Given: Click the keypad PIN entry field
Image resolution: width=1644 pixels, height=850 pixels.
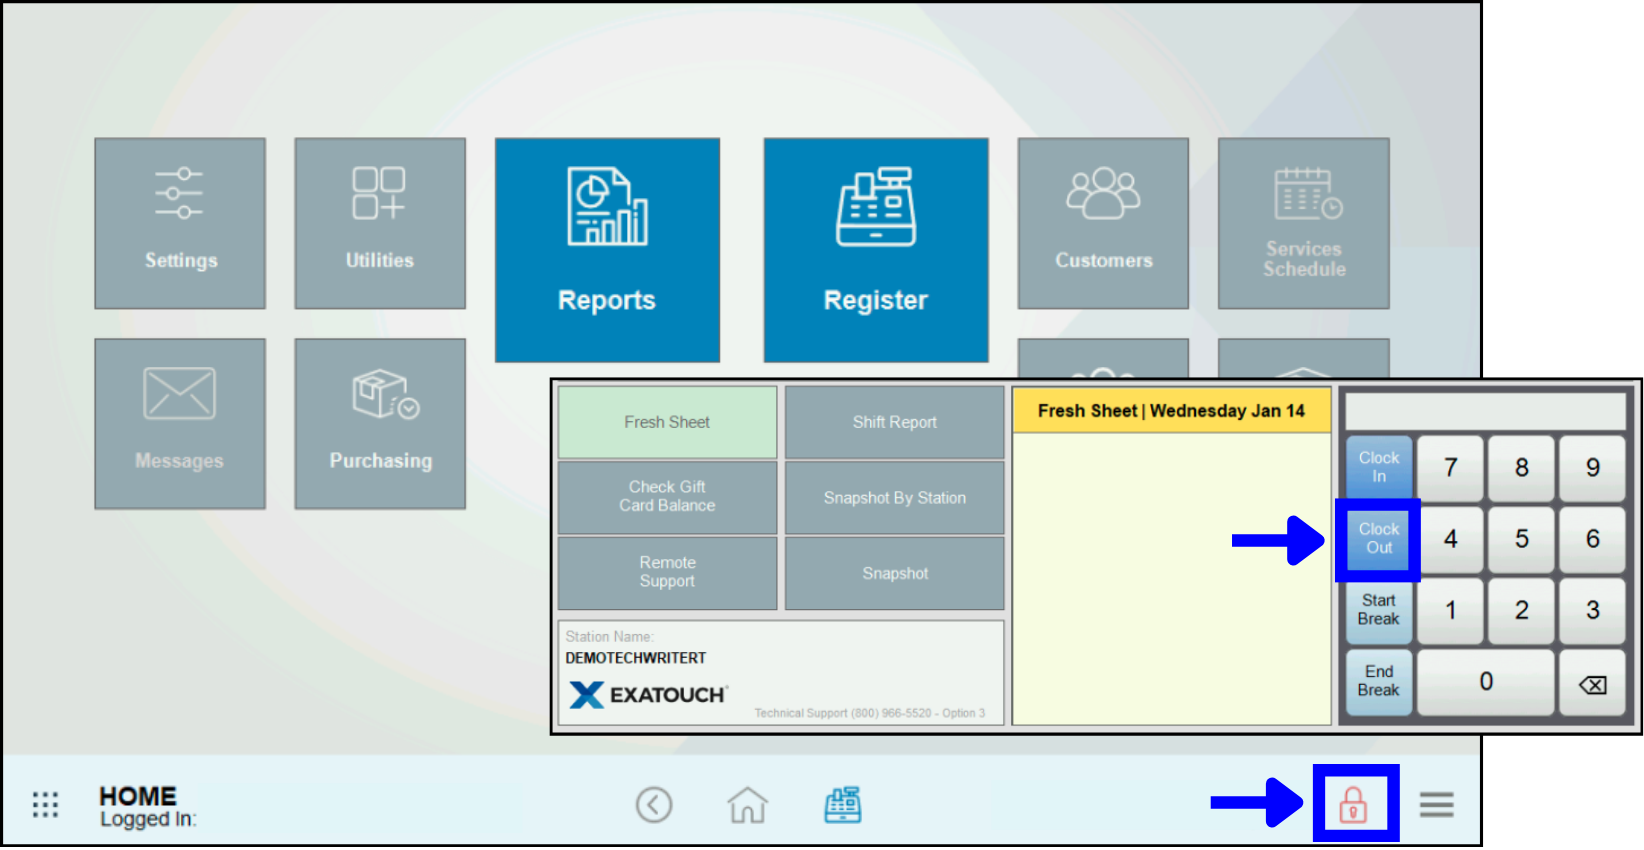Looking at the screenshot, I should tap(1485, 411).
